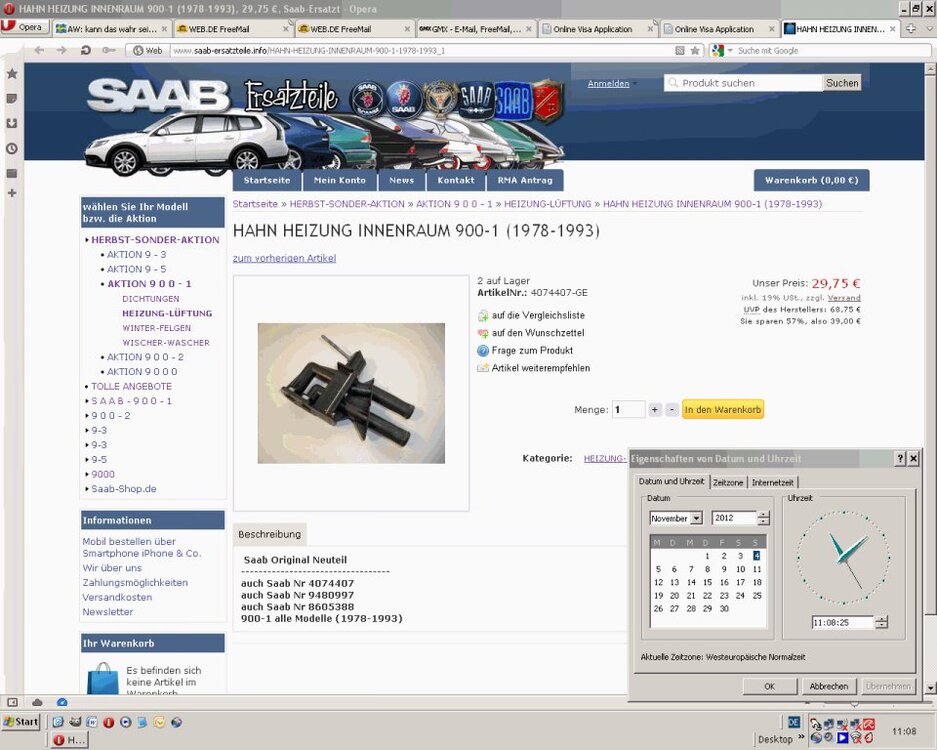The image size is (937, 750).
Task: Open Mein Konto in the navigation bar
Action: tap(339, 180)
